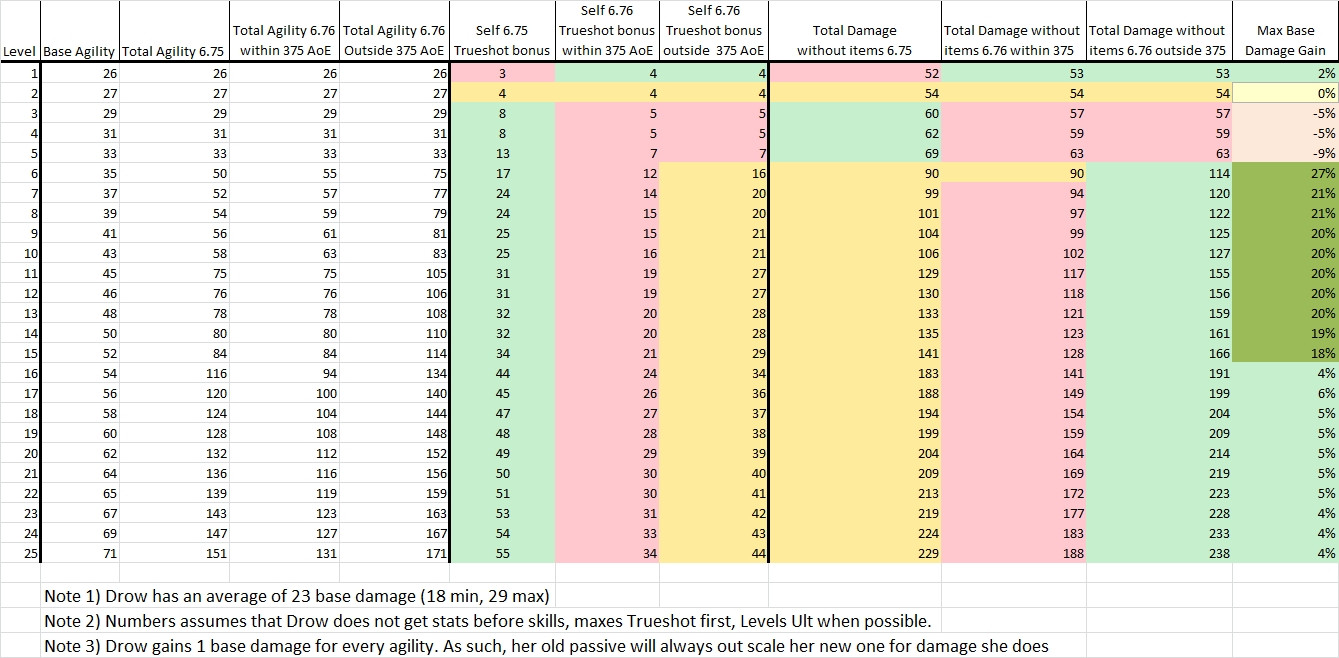Screen dimensions: 1339x658
Task: Select the yellow 0% gain cell
Action: 1285,93
